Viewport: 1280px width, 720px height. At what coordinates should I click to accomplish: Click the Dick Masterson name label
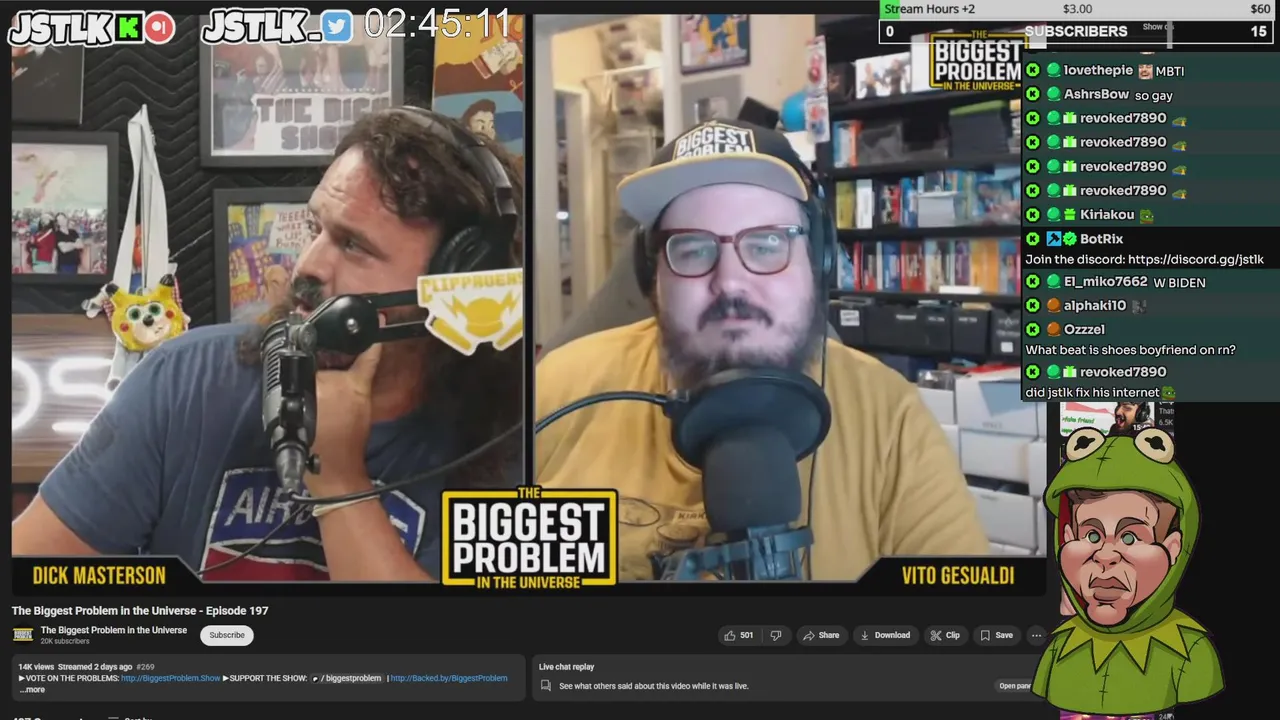99,575
